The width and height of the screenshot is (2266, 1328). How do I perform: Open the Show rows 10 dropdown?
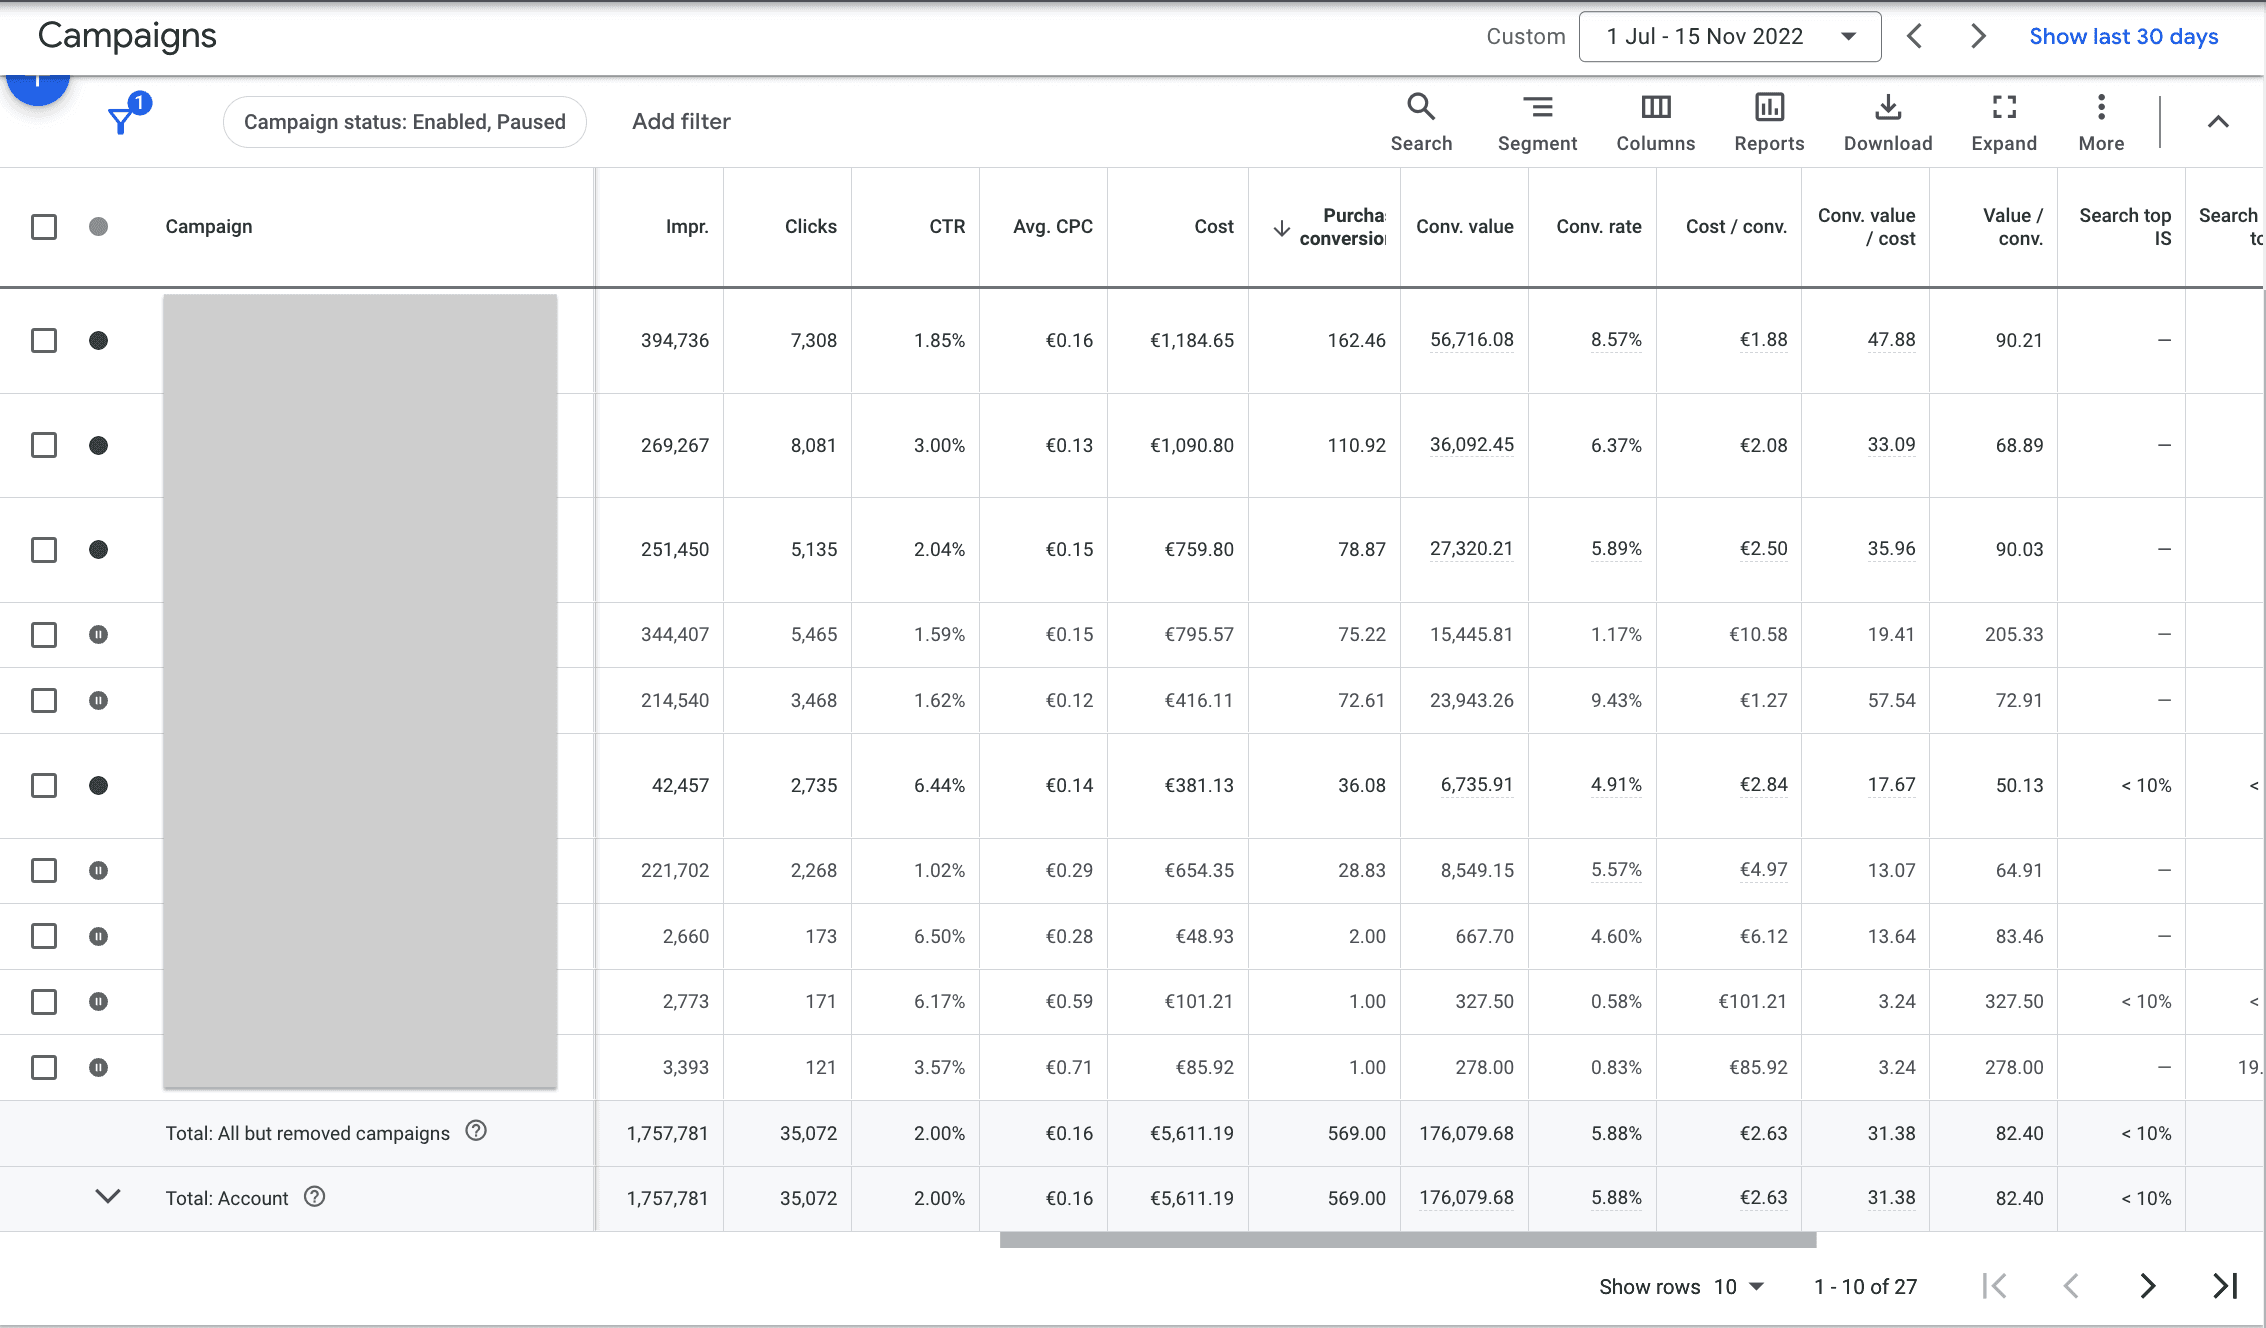tap(1739, 1287)
